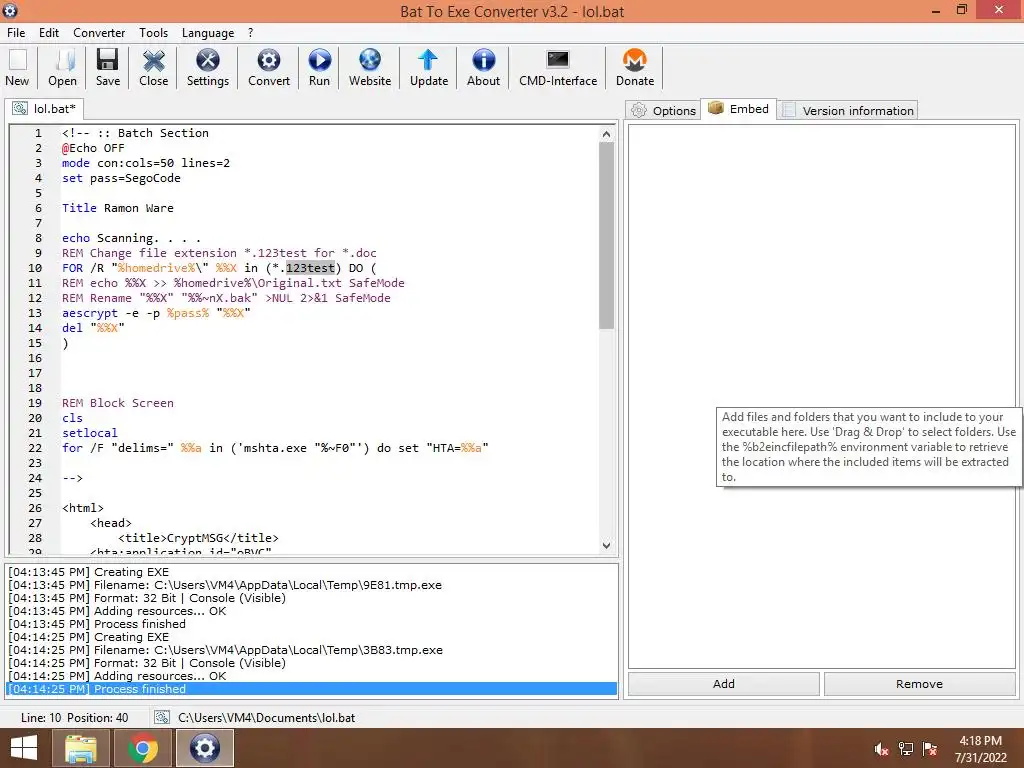This screenshot has height=768, width=1024.
Task: Click the highlighted '123test' text
Action: coord(310,268)
